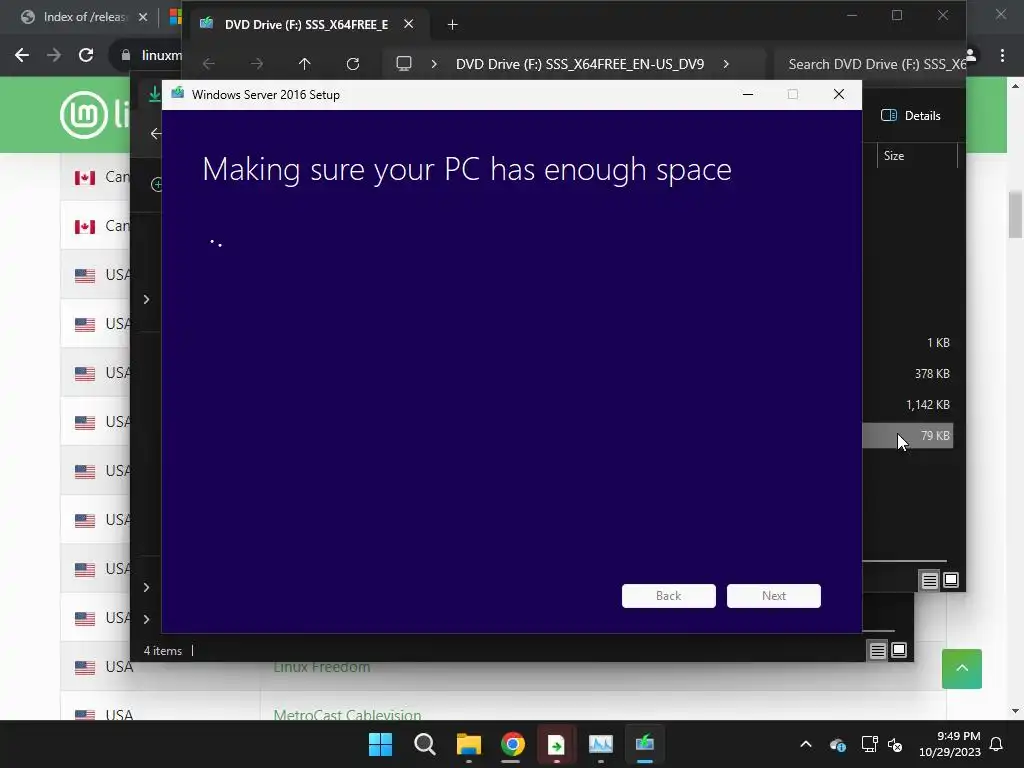Viewport: 1024px width, 768px height.
Task: Minimize the Windows Server 2016 Setup window
Action: [748, 95]
